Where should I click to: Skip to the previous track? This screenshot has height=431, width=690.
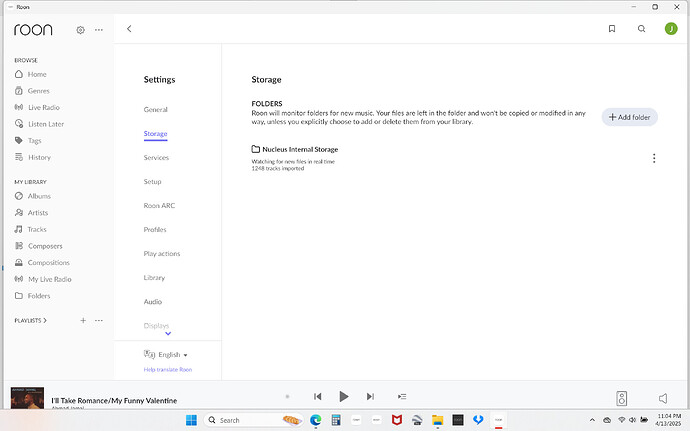tap(317, 397)
